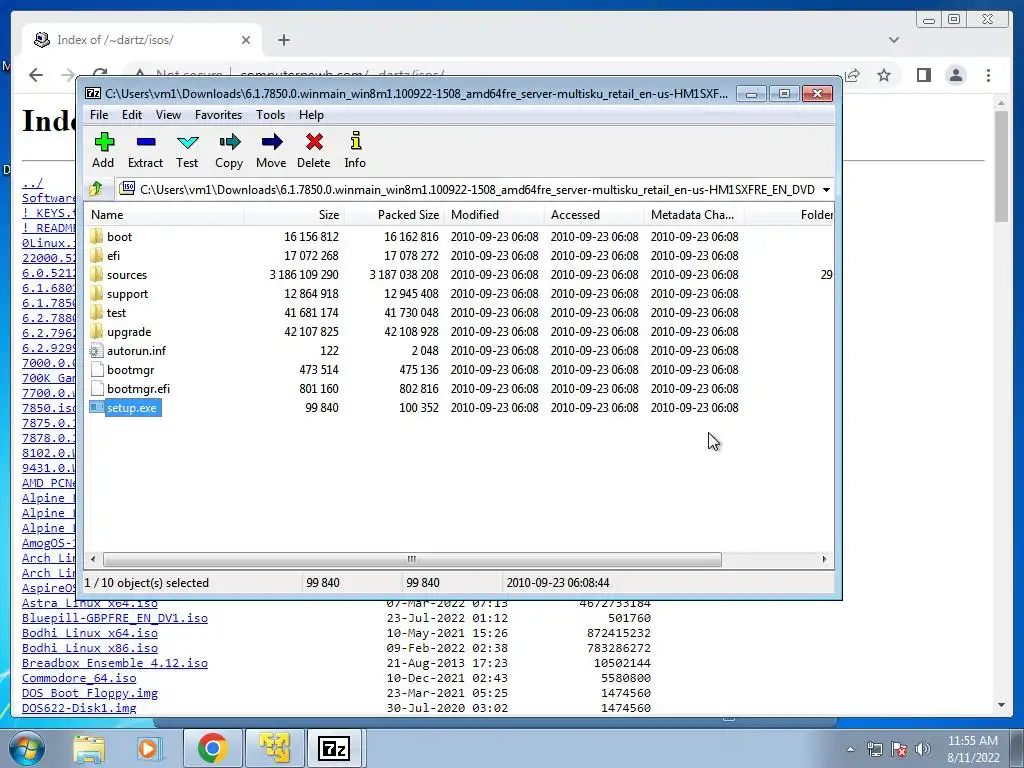The height and width of the screenshot is (768, 1024).
Task: Switch to Chrome in the taskbar
Action: click(213, 748)
